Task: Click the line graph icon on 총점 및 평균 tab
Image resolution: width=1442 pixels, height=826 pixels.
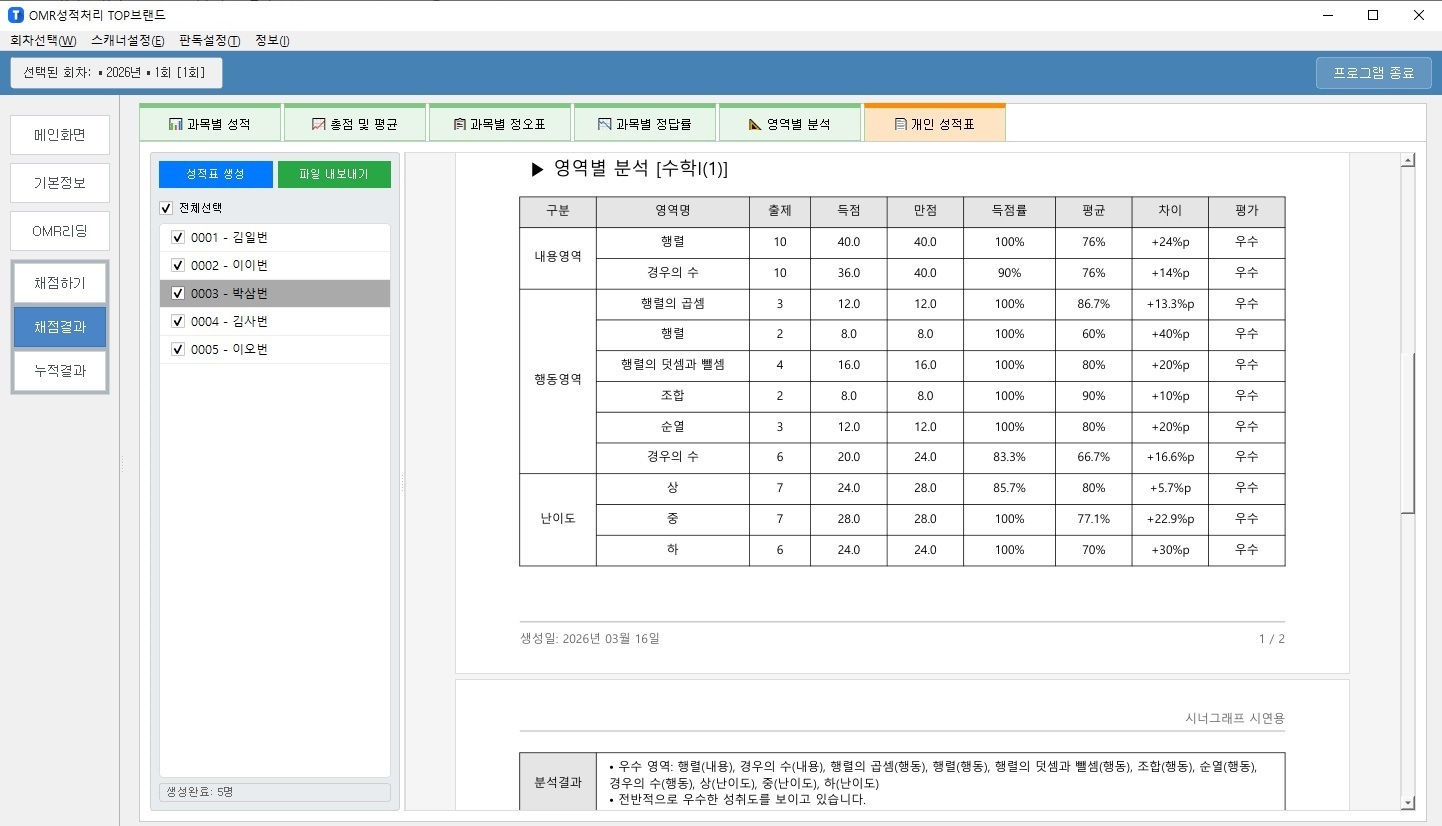Action: [x=319, y=125]
